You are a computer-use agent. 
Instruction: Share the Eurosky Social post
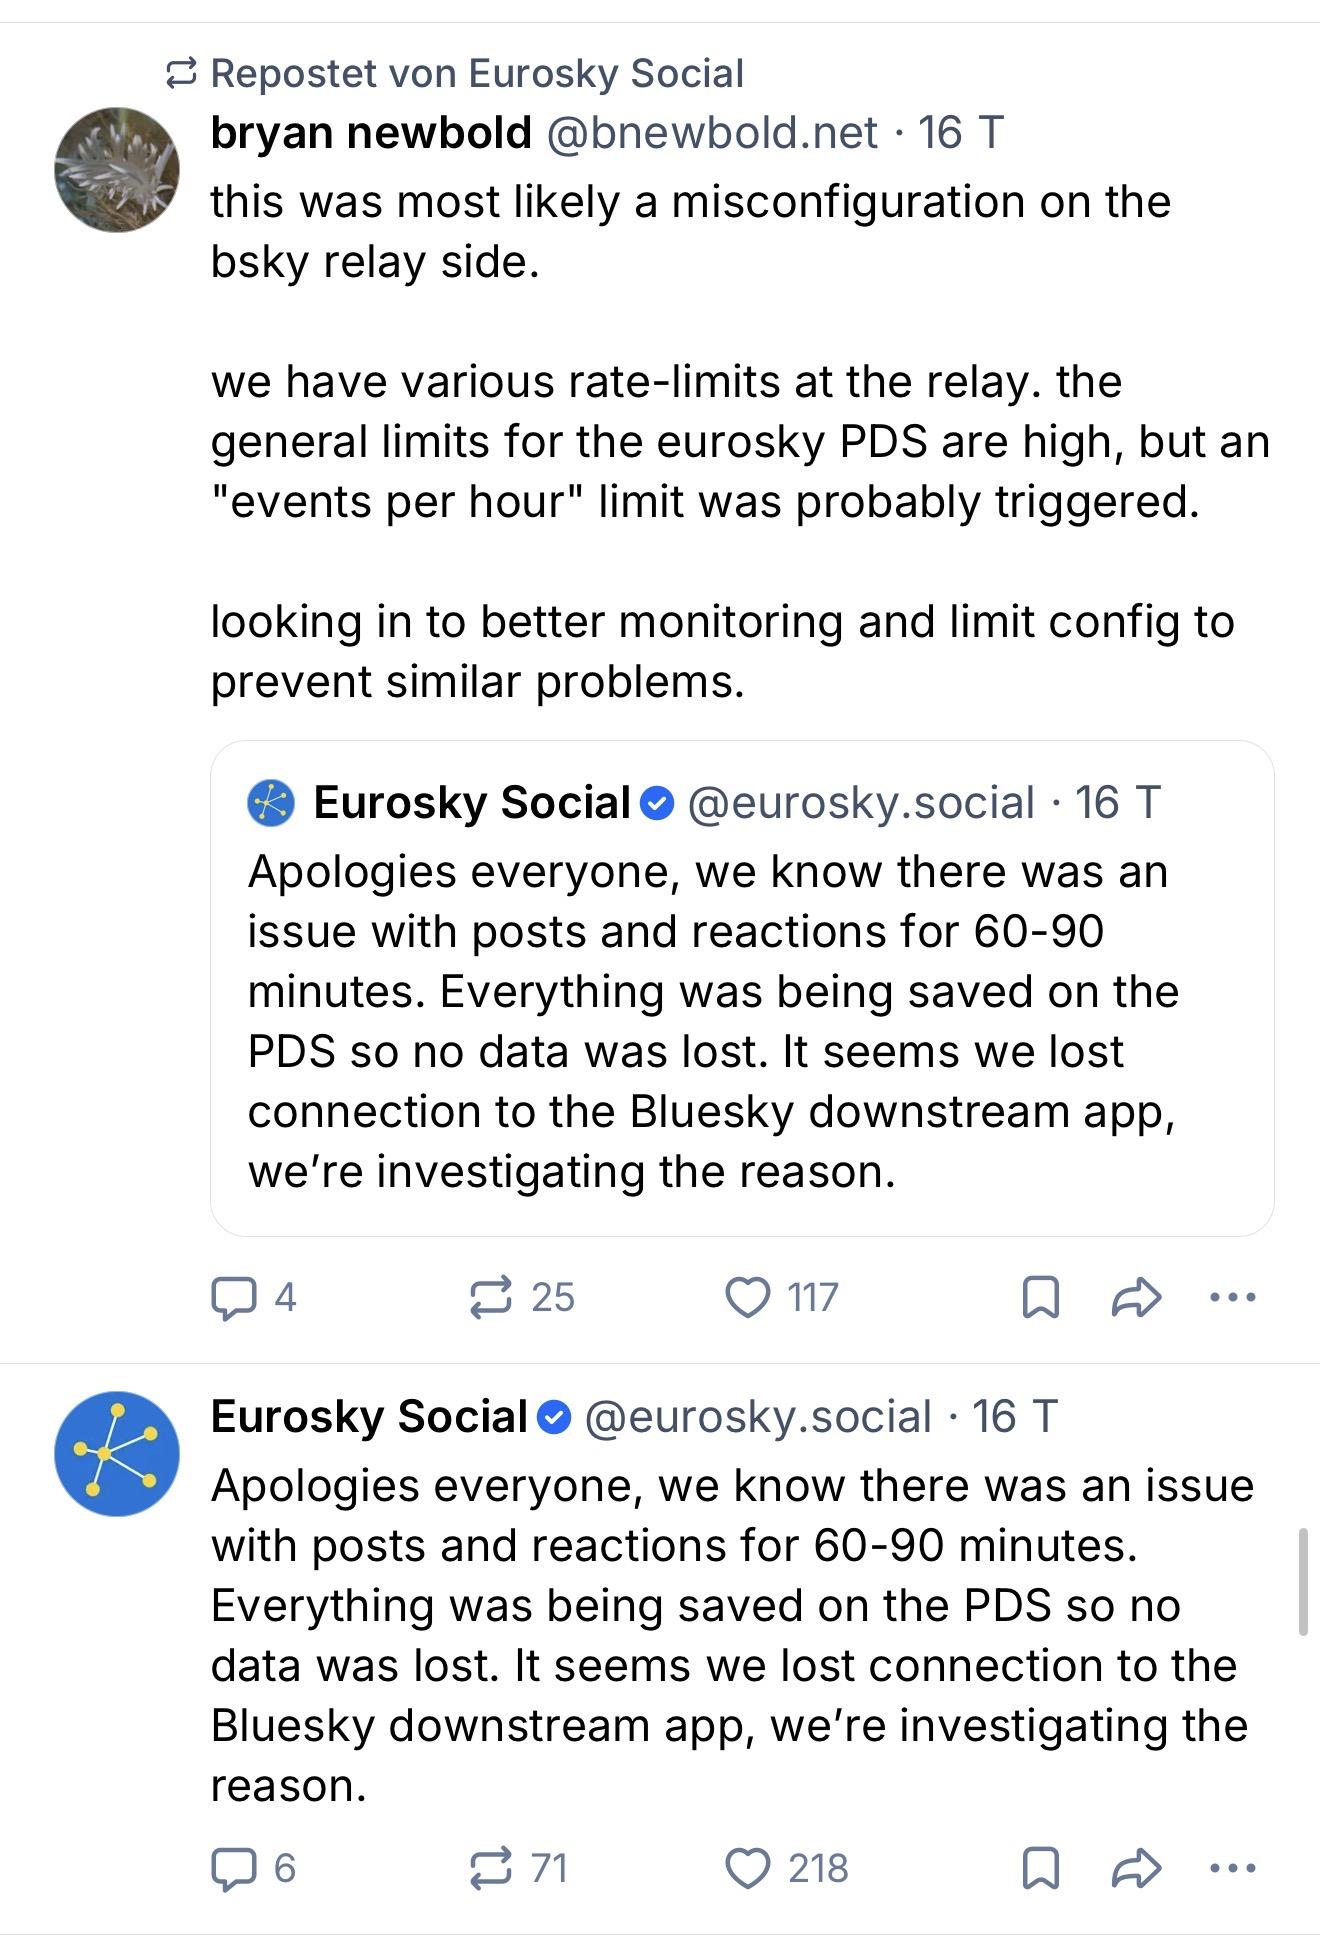click(x=1136, y=1868)
